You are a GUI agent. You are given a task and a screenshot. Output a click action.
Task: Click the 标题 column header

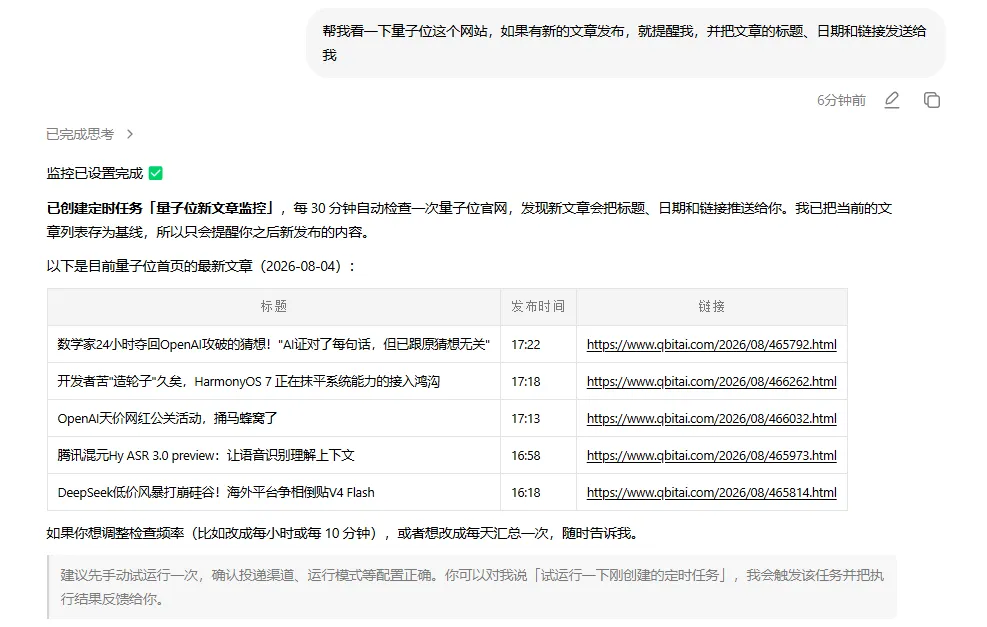(x=274, y=307)
